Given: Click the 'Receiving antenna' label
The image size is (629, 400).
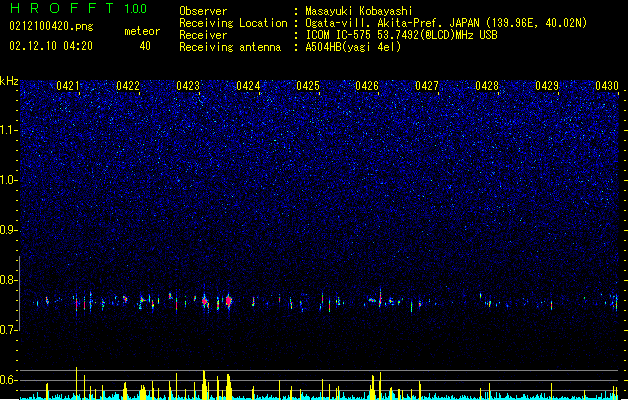Looking at the screenshot, I should pyautogui.click(x=230, y=47).
